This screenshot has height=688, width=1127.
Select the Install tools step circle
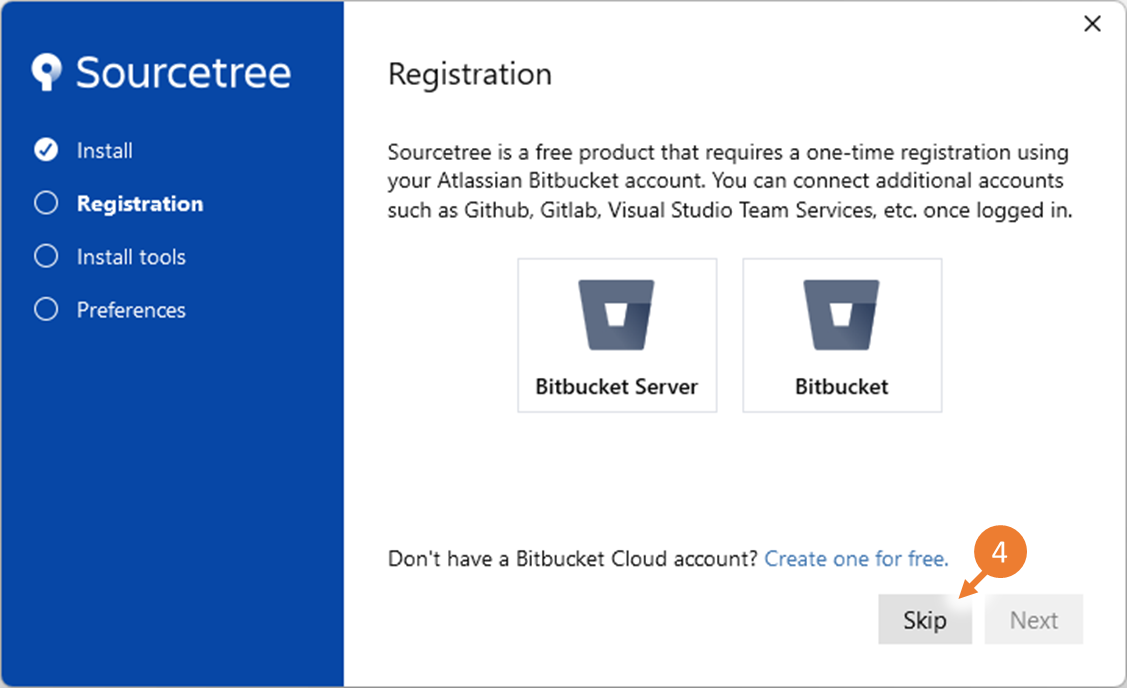click(x=46, y=256)
